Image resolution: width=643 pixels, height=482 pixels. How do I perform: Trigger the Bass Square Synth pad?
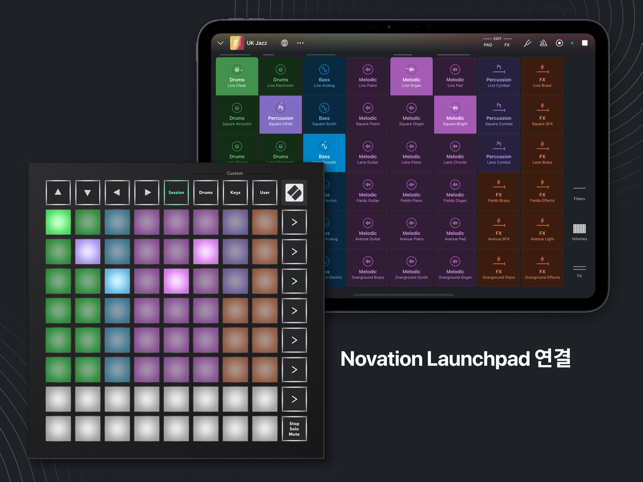(324, 114)
